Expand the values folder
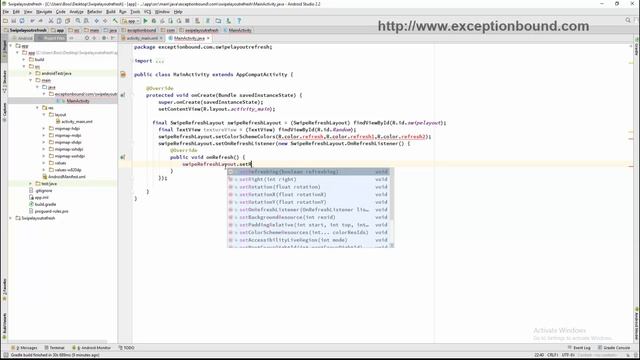640x360 pixels. click(x=44, y=163)
